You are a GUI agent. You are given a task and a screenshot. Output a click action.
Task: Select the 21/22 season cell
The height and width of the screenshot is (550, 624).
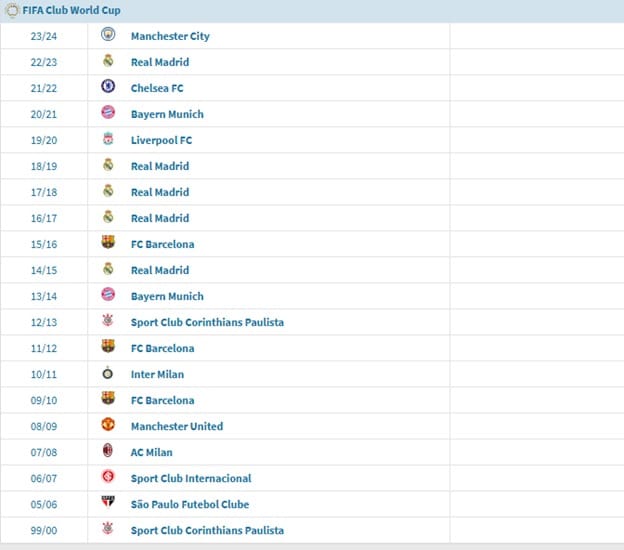tap(44, 88)
